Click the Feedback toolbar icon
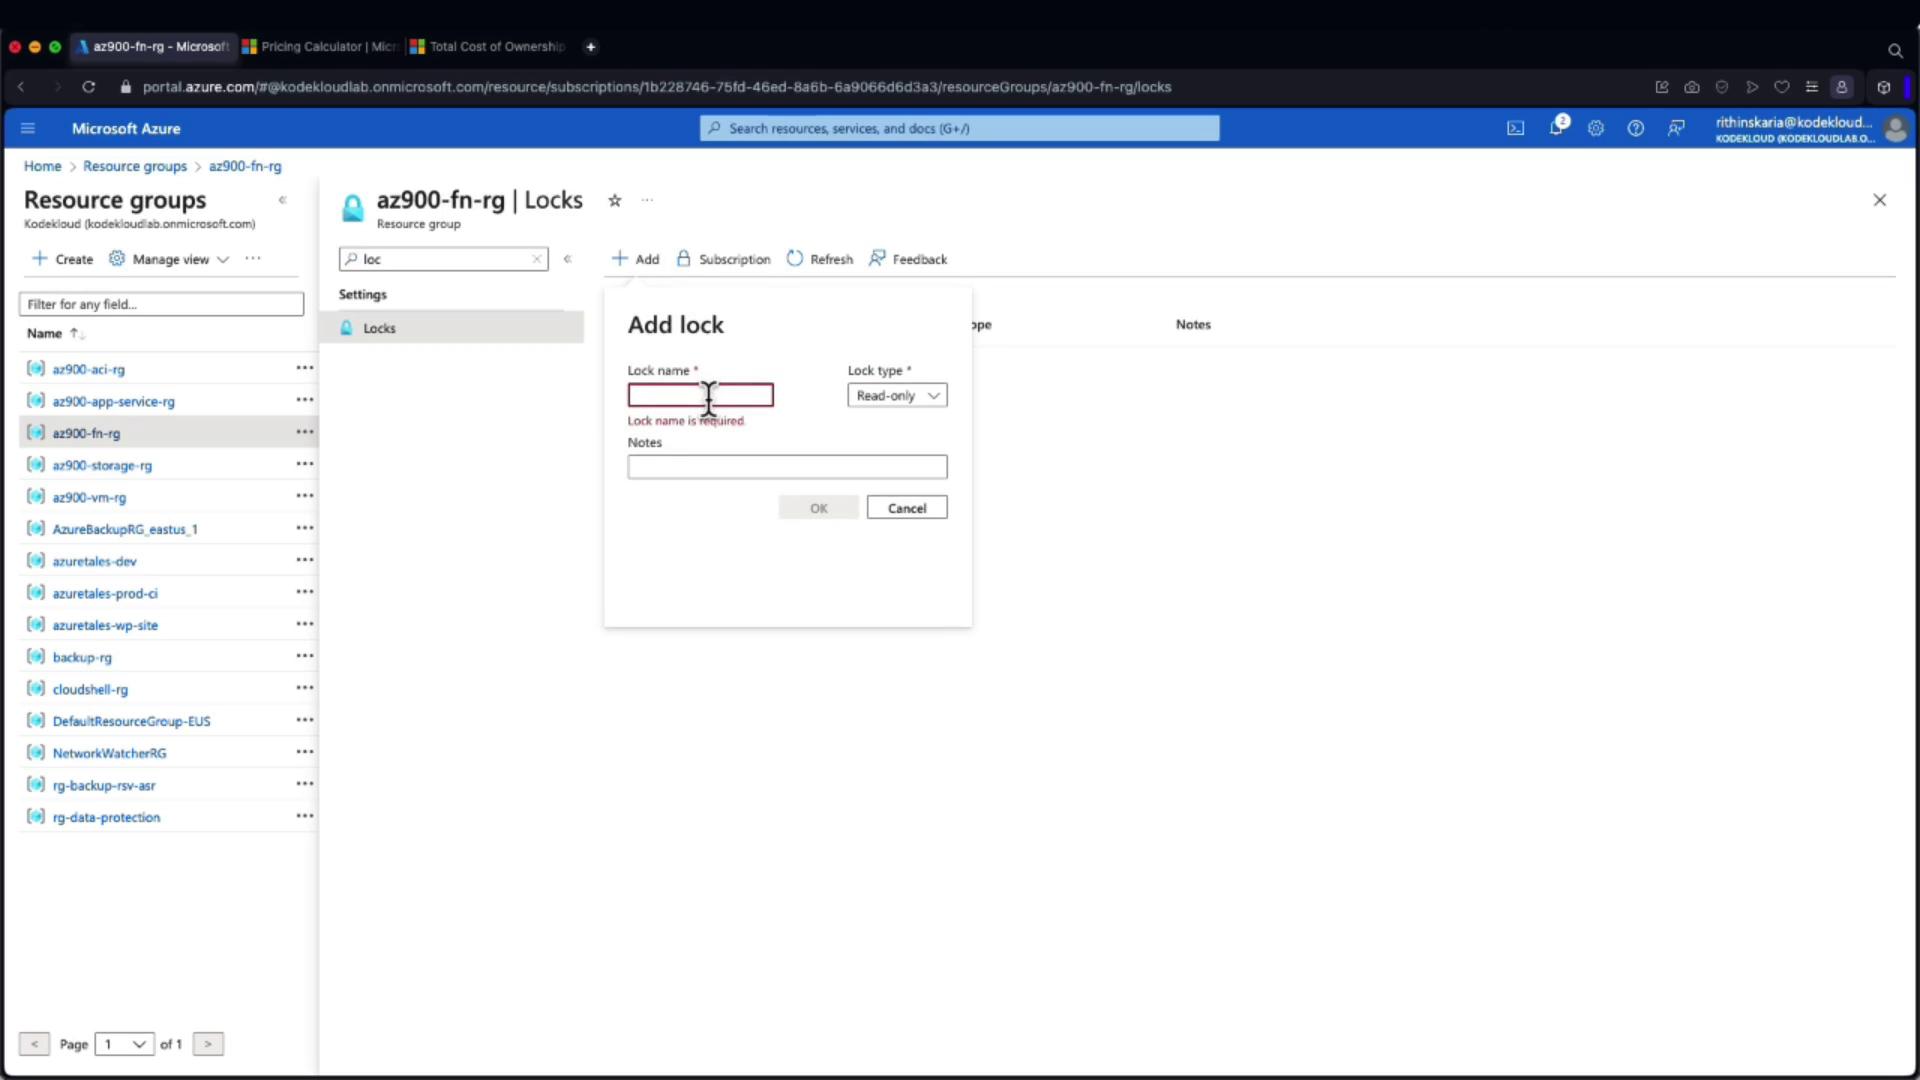Screen dimensions: 1920x1080 click(877, 259)
